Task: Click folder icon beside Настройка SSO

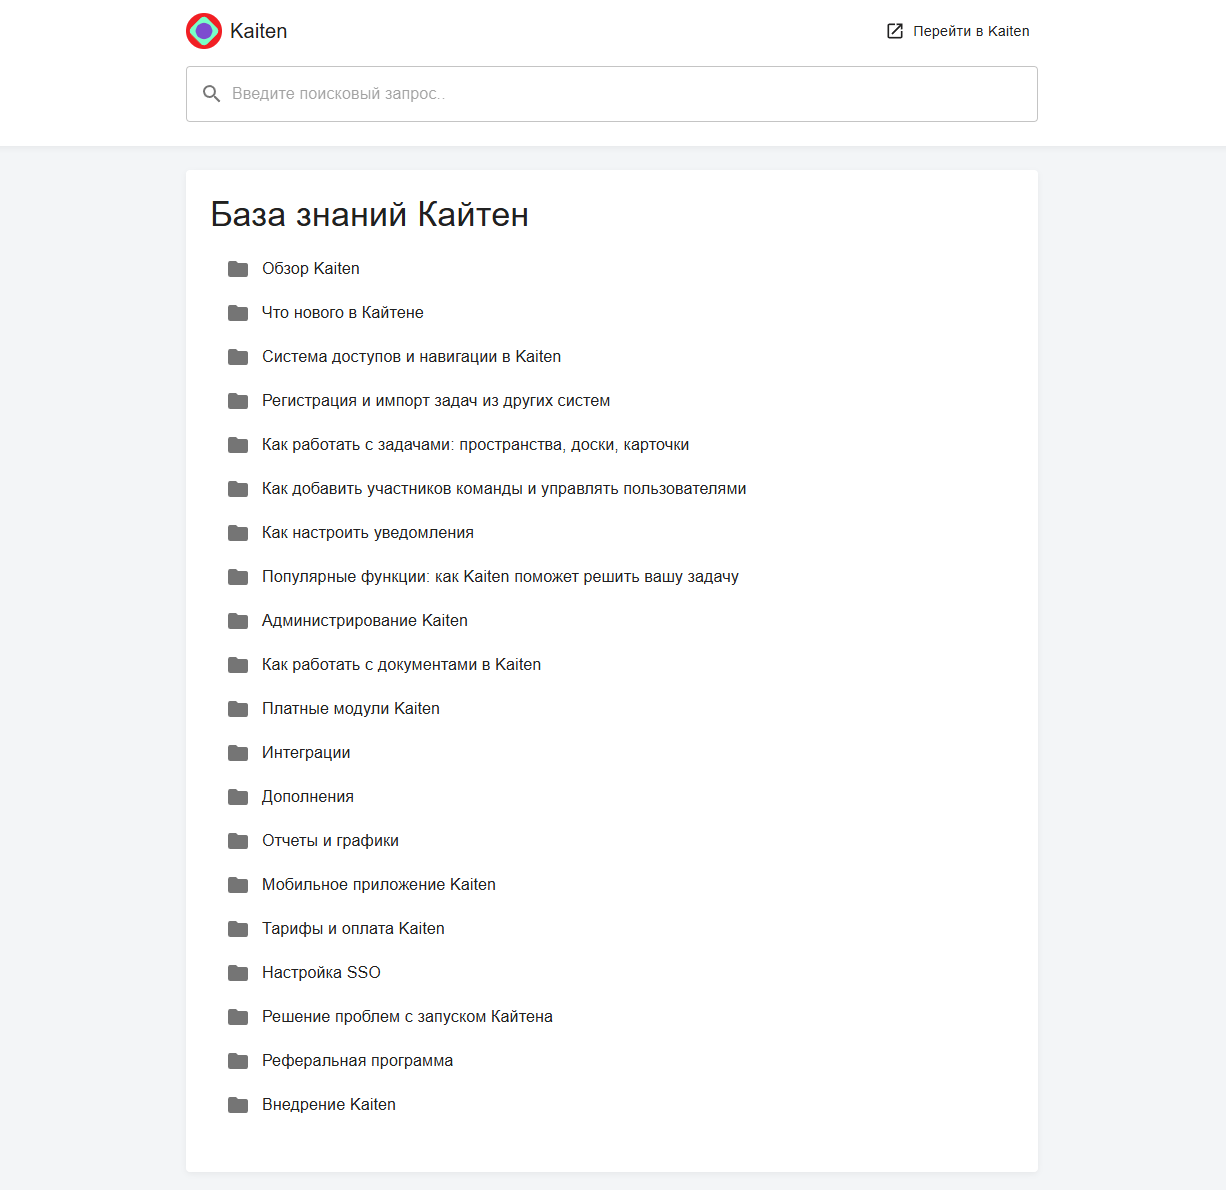Action: pyautogui.click(x=238, y=973)
